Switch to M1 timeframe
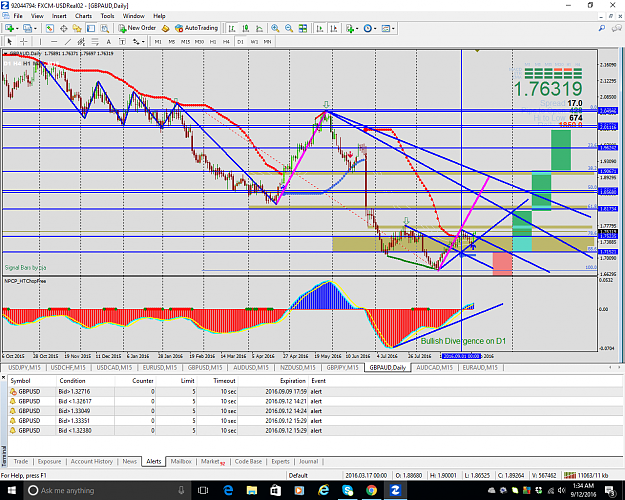Image resolution: width=625 pixels, height=500 pixels. click(158, 41)
